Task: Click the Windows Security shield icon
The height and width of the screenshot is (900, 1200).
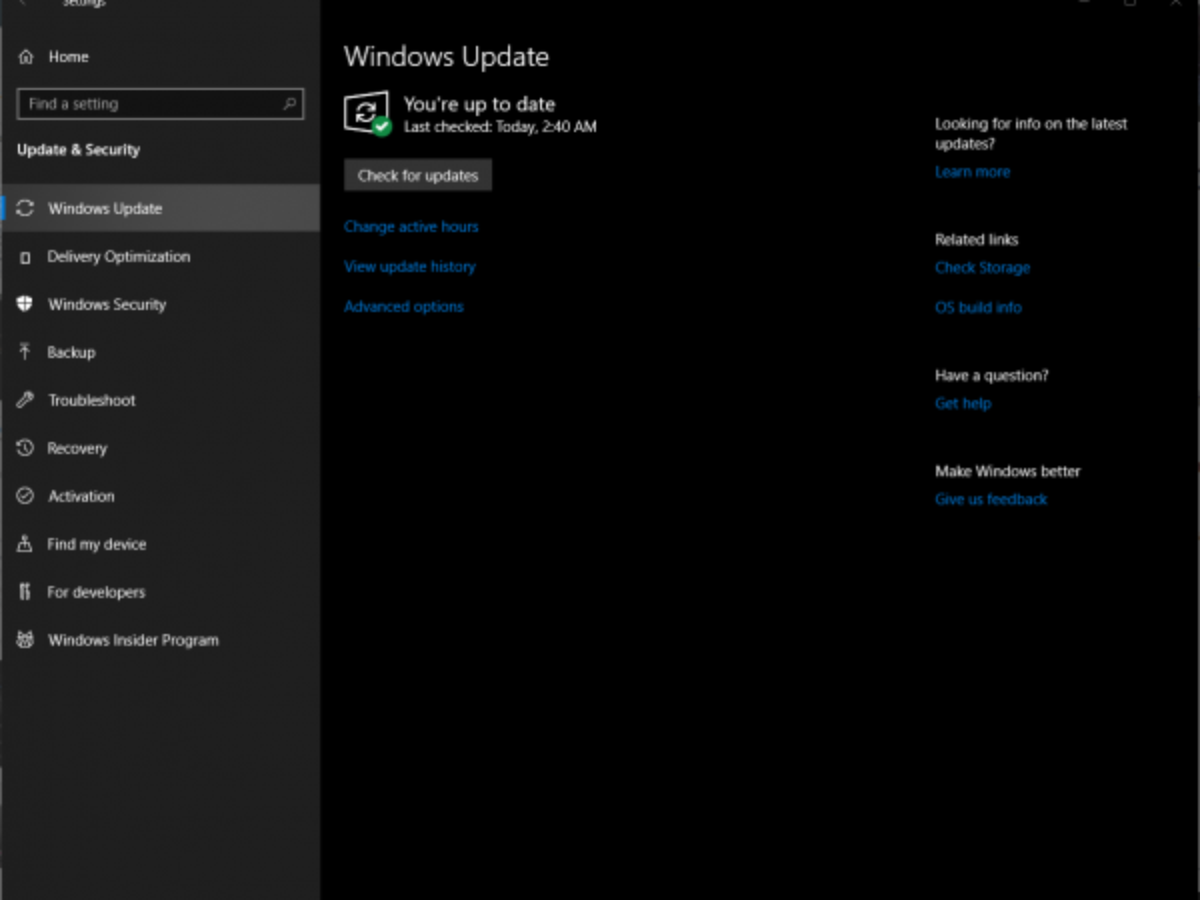Action: coord(26,305)
